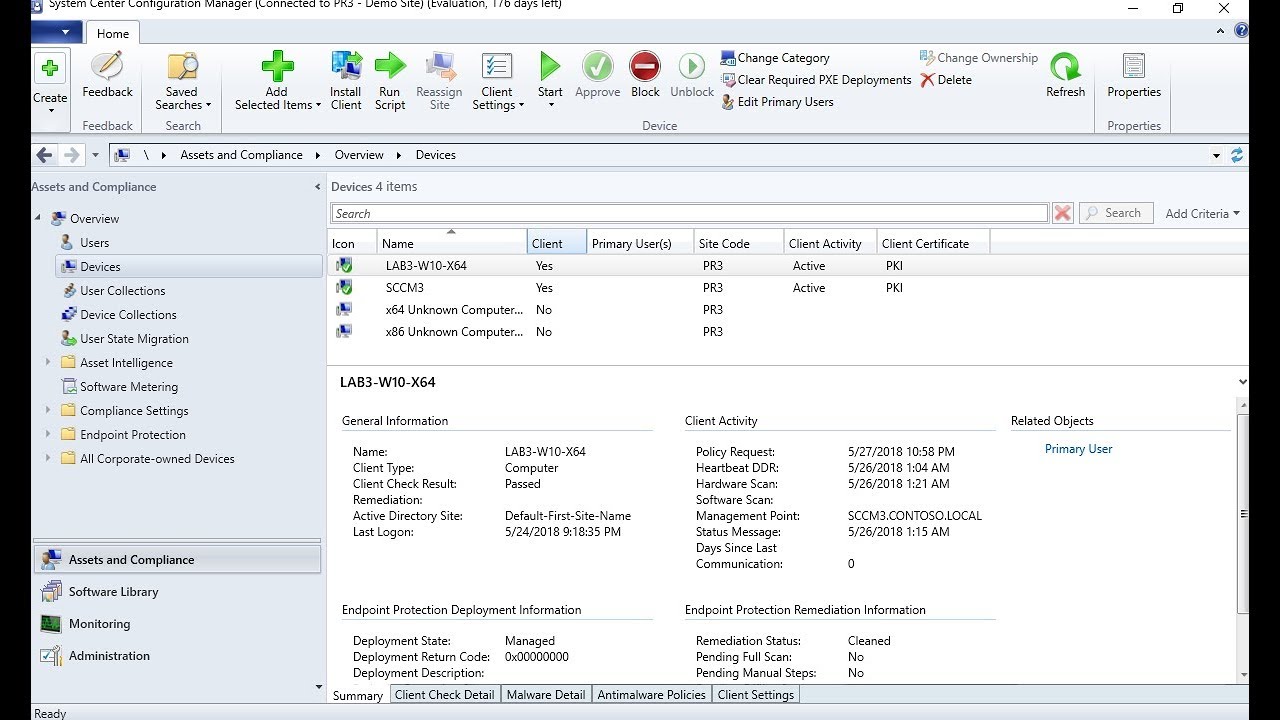Click the Help question mark icon
This screenshot has height=720, width=1280.
click(x=1241, y=31)
